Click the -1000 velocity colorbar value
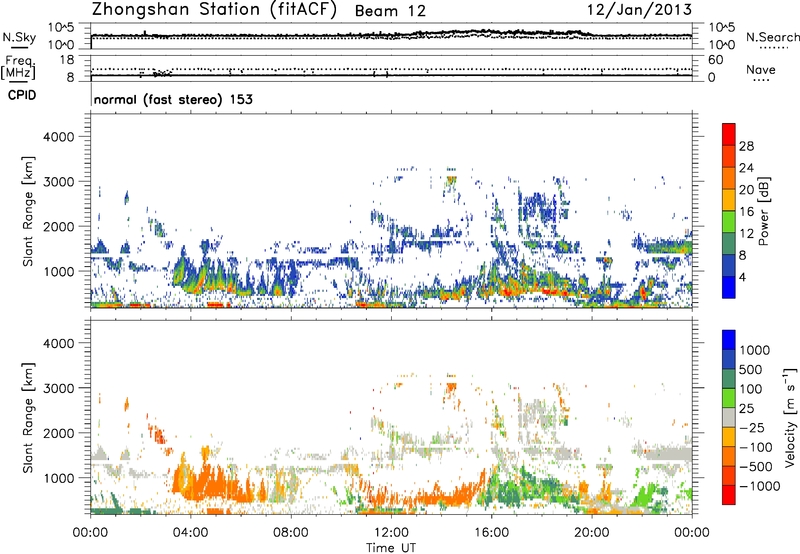This screenshot has height=554, width=800. tap(759, 486)
